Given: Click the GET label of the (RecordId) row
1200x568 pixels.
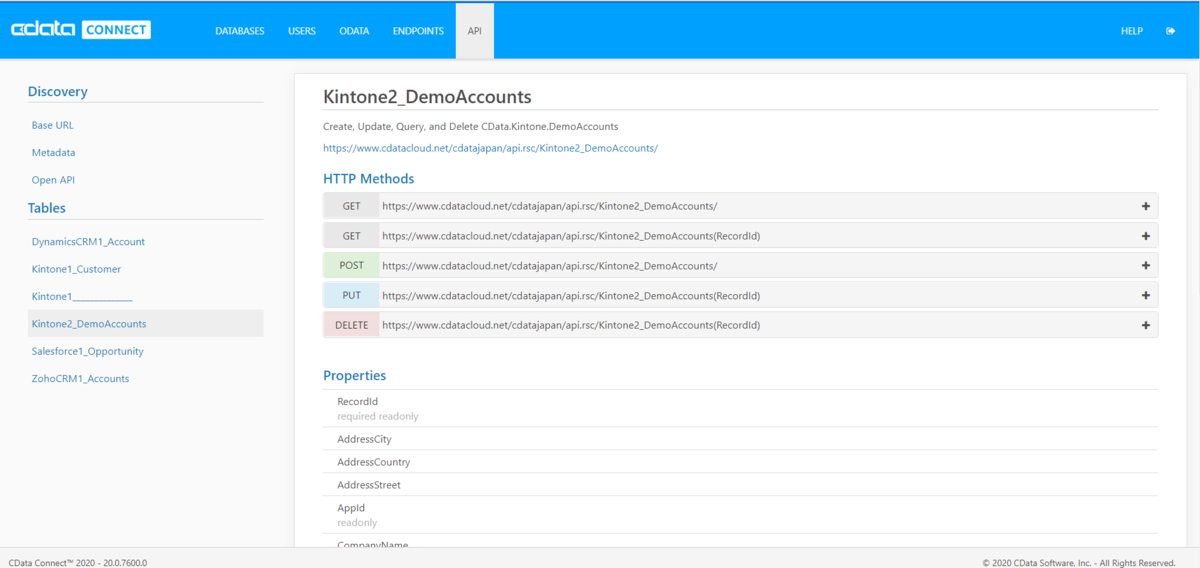Looking at the screenshot, I should 351,236.
